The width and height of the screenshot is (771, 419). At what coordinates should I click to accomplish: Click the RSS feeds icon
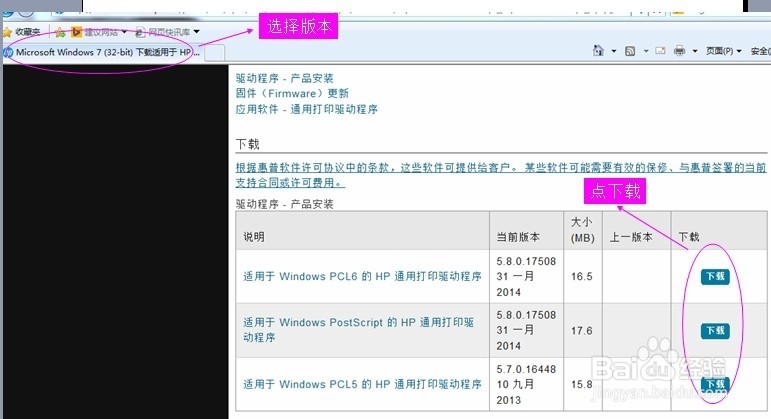pos(630,51)
